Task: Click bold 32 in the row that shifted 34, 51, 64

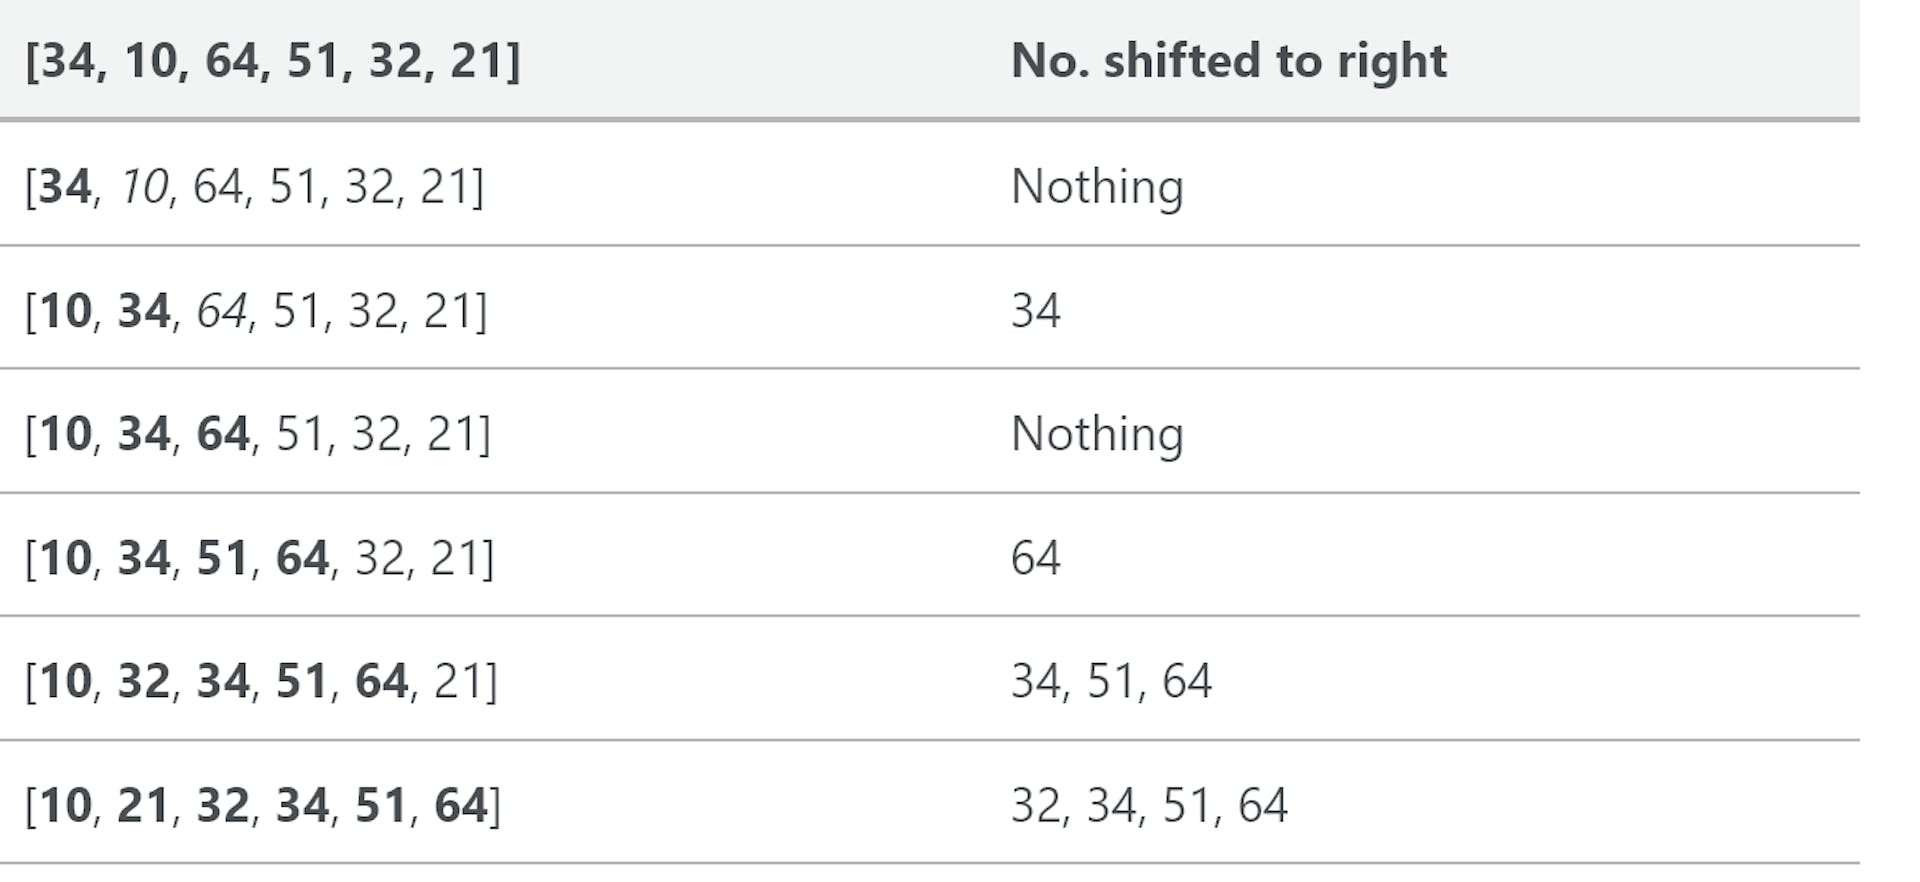Action: pos(143,682)
